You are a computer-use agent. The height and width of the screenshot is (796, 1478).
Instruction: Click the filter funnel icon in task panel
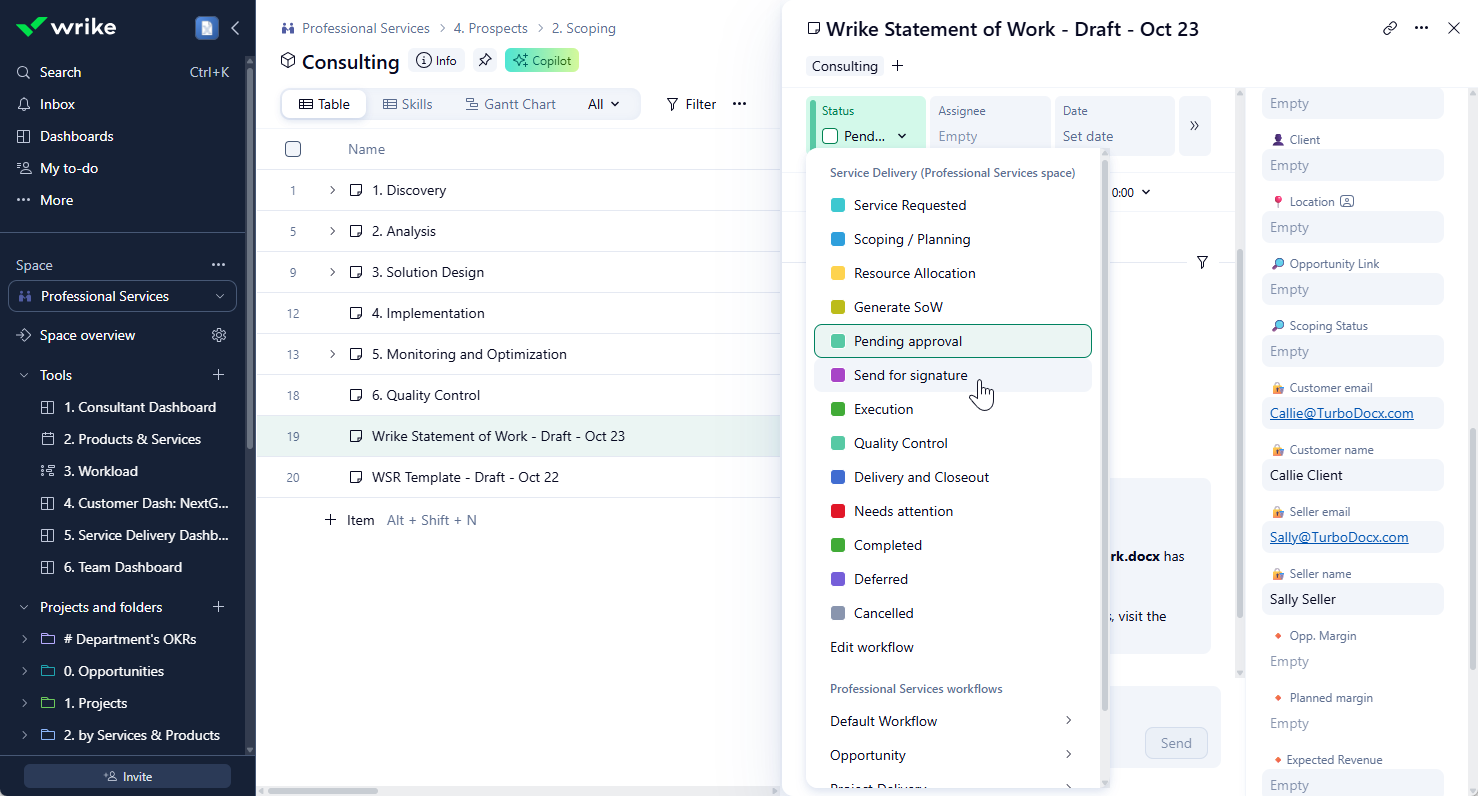1202,262
